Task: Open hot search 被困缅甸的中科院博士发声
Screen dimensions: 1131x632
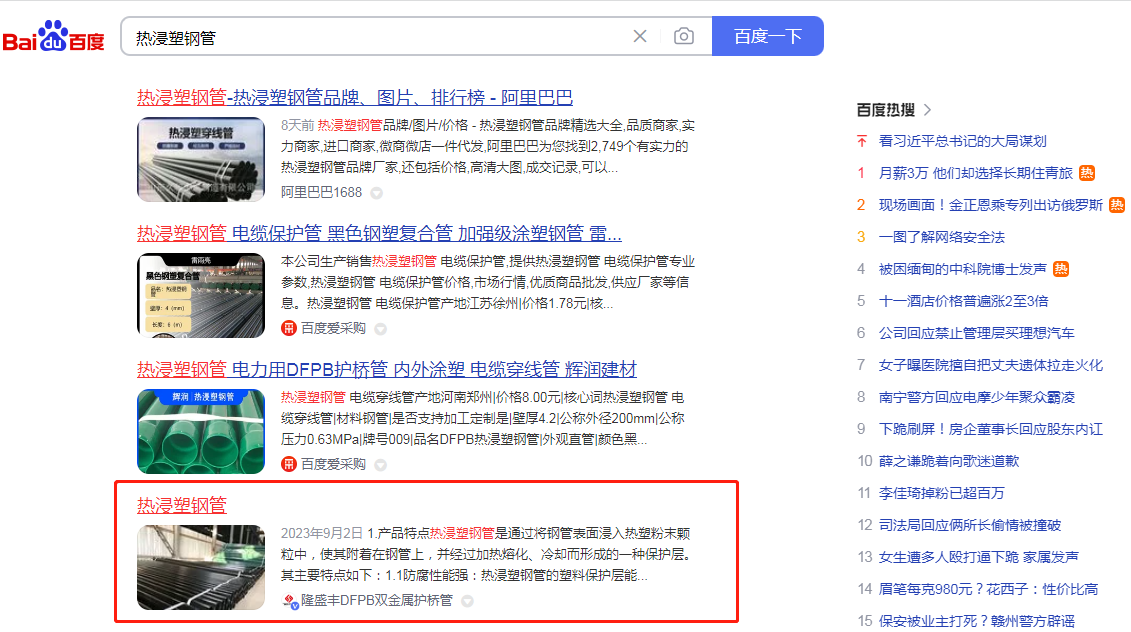Action: point(962,269)
